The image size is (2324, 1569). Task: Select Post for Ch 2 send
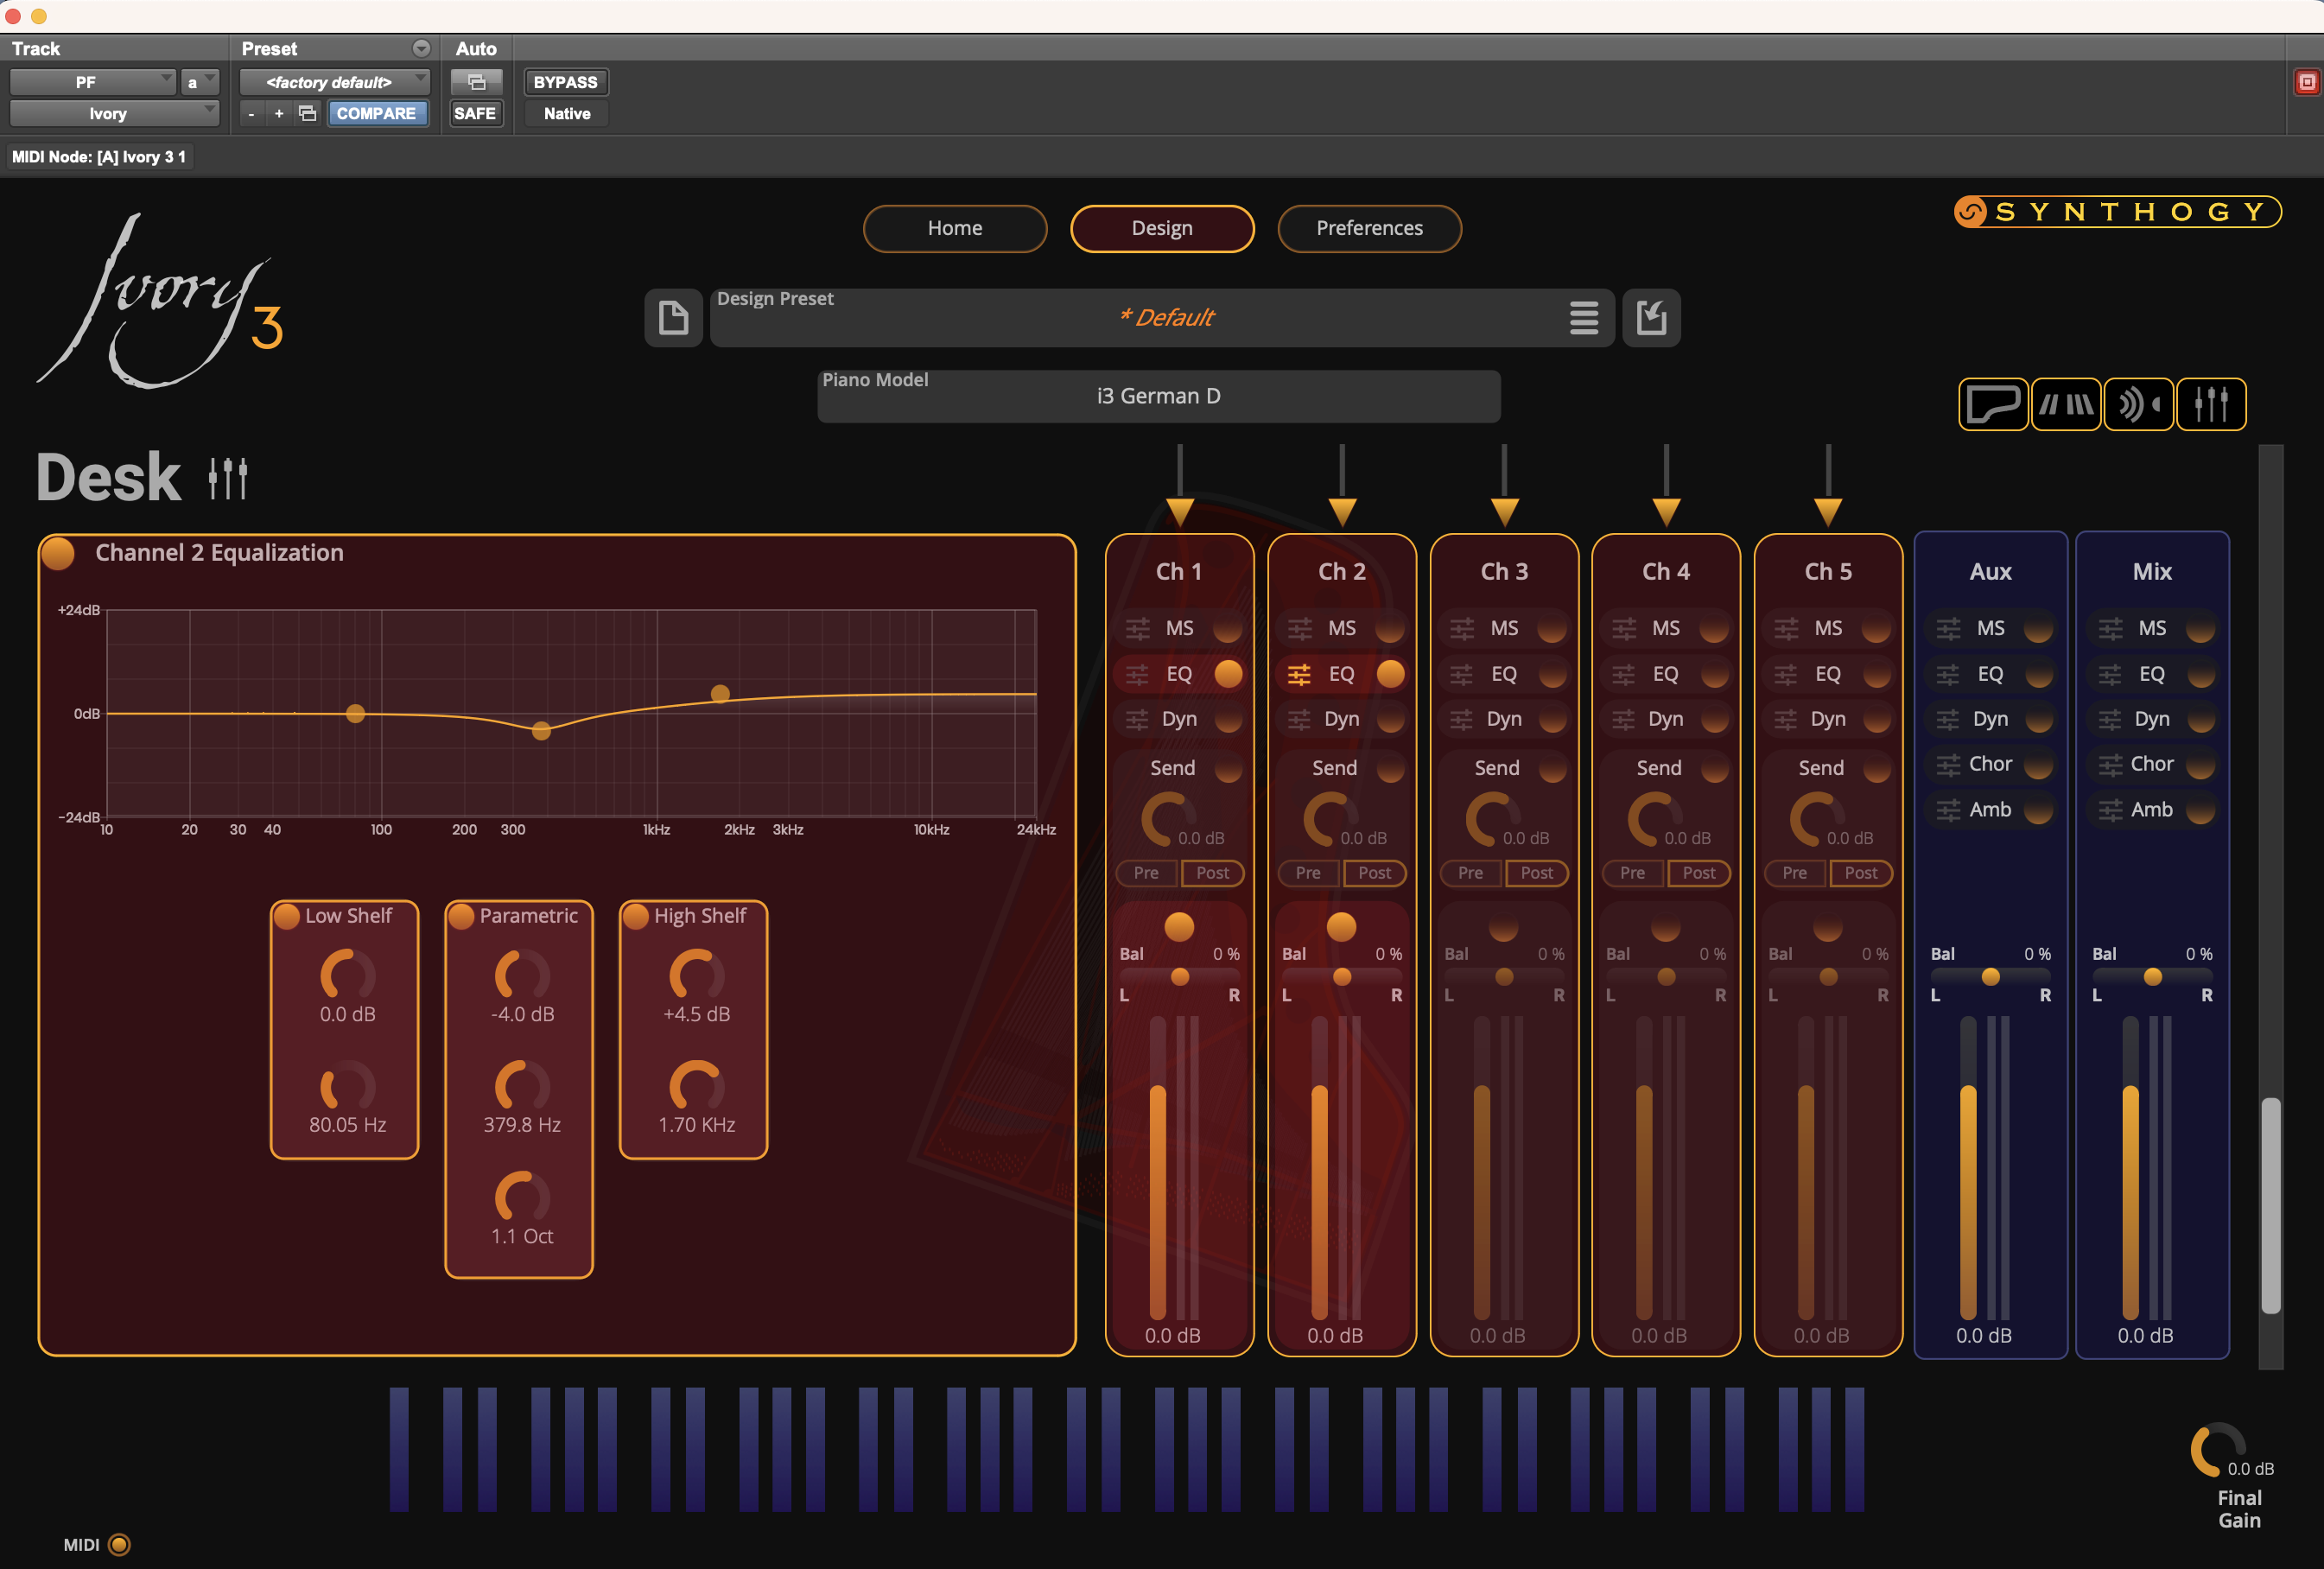point(1375,873)
